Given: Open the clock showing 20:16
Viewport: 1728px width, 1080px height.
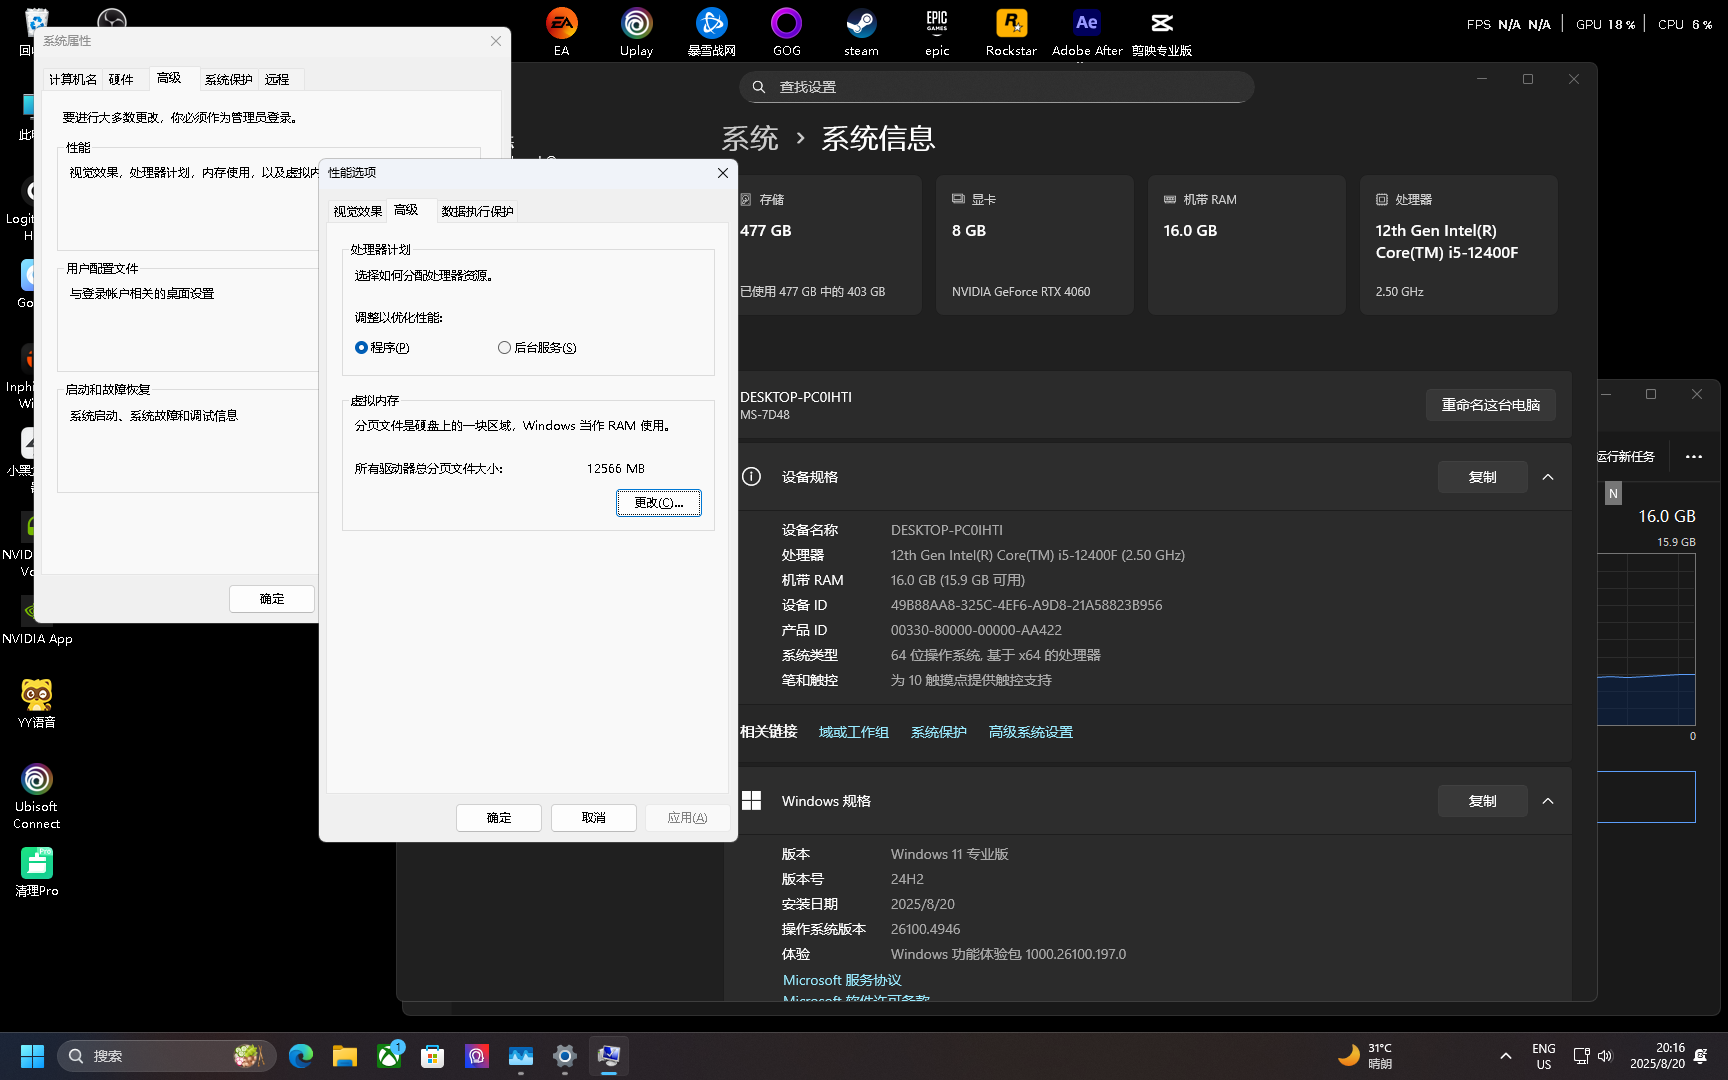Looking at the screenshot, I should [1657, 1056].
